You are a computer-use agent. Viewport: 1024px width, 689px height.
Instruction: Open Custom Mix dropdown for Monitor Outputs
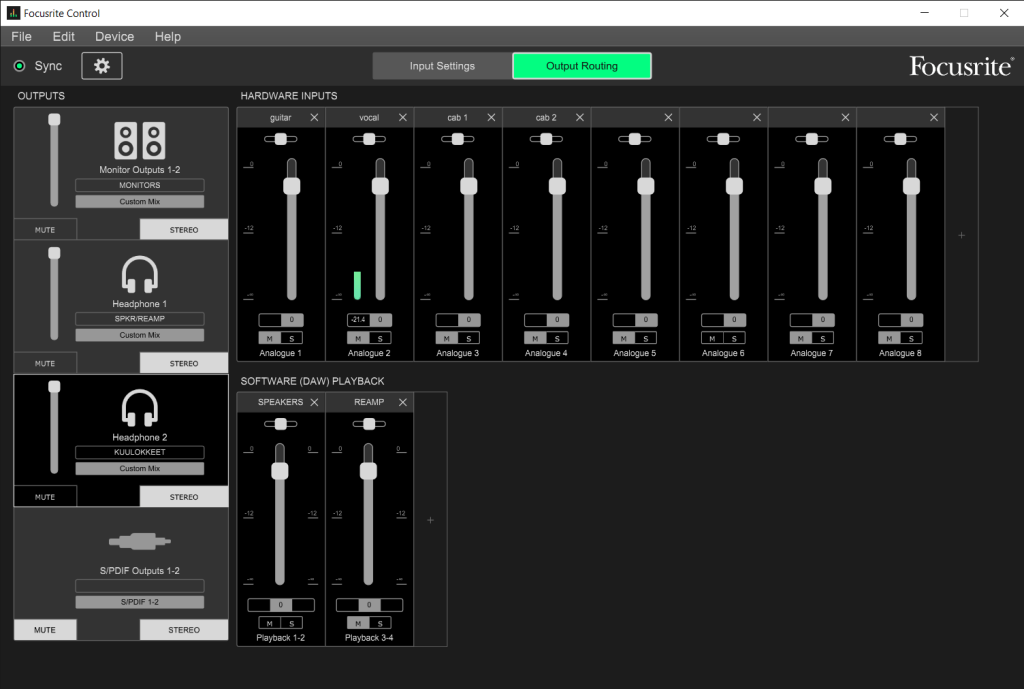click(x=139, y=202)
